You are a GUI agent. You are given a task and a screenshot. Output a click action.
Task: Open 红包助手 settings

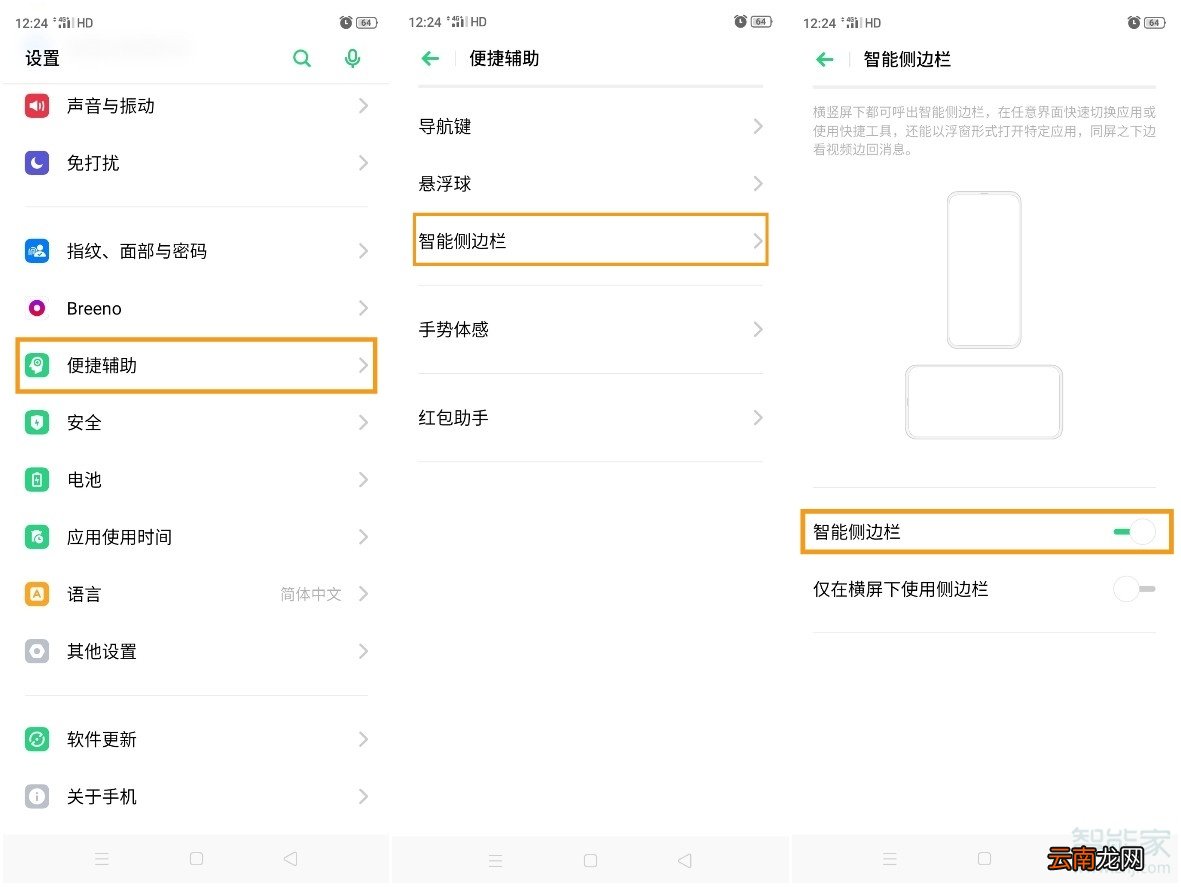590,417
